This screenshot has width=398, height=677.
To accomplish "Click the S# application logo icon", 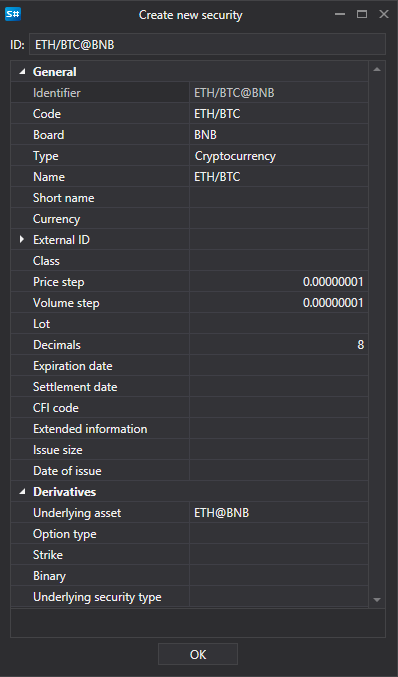I will [x=13, y=14].
